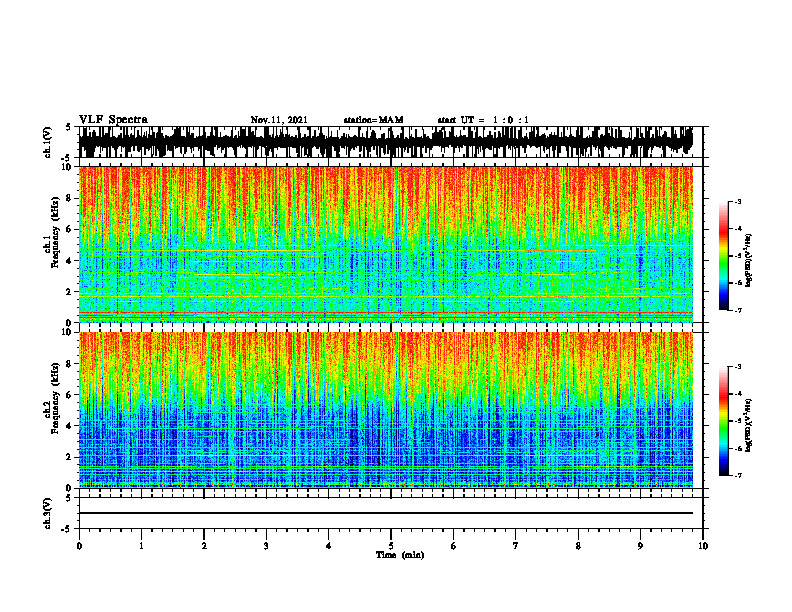The width and height of the screenshot is (792, 612).
Task: Click the "-7" label on ch.2 color bar
Action: pyautogui.click(x=738, y=475)
